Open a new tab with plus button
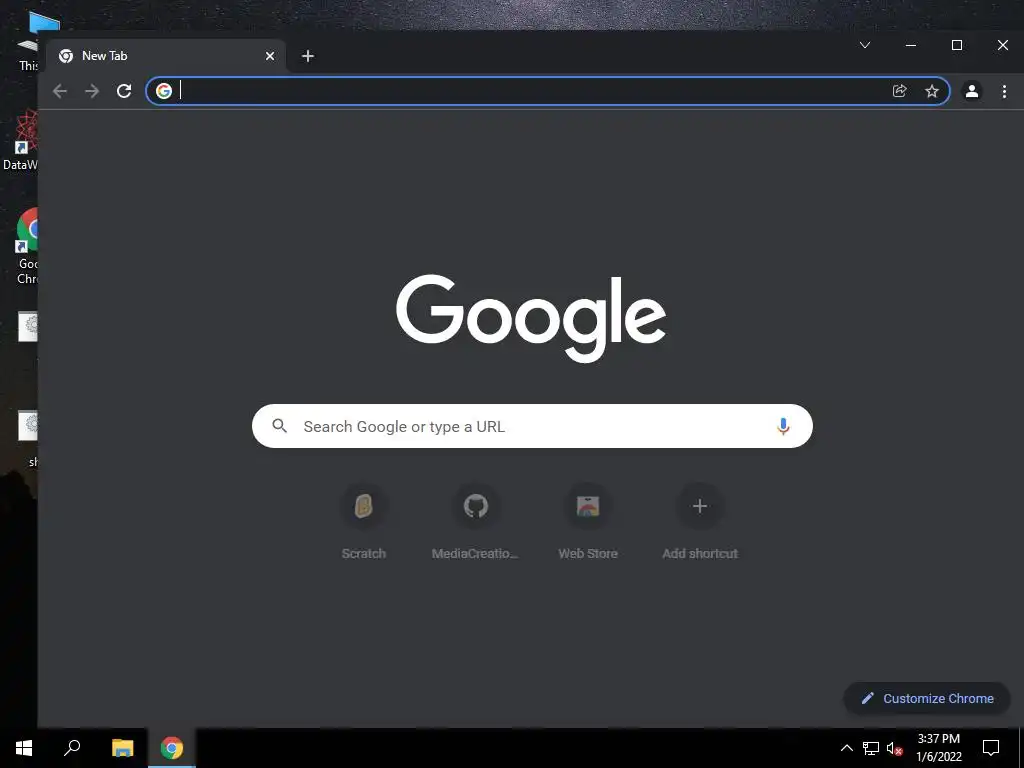 click(308, 56)
